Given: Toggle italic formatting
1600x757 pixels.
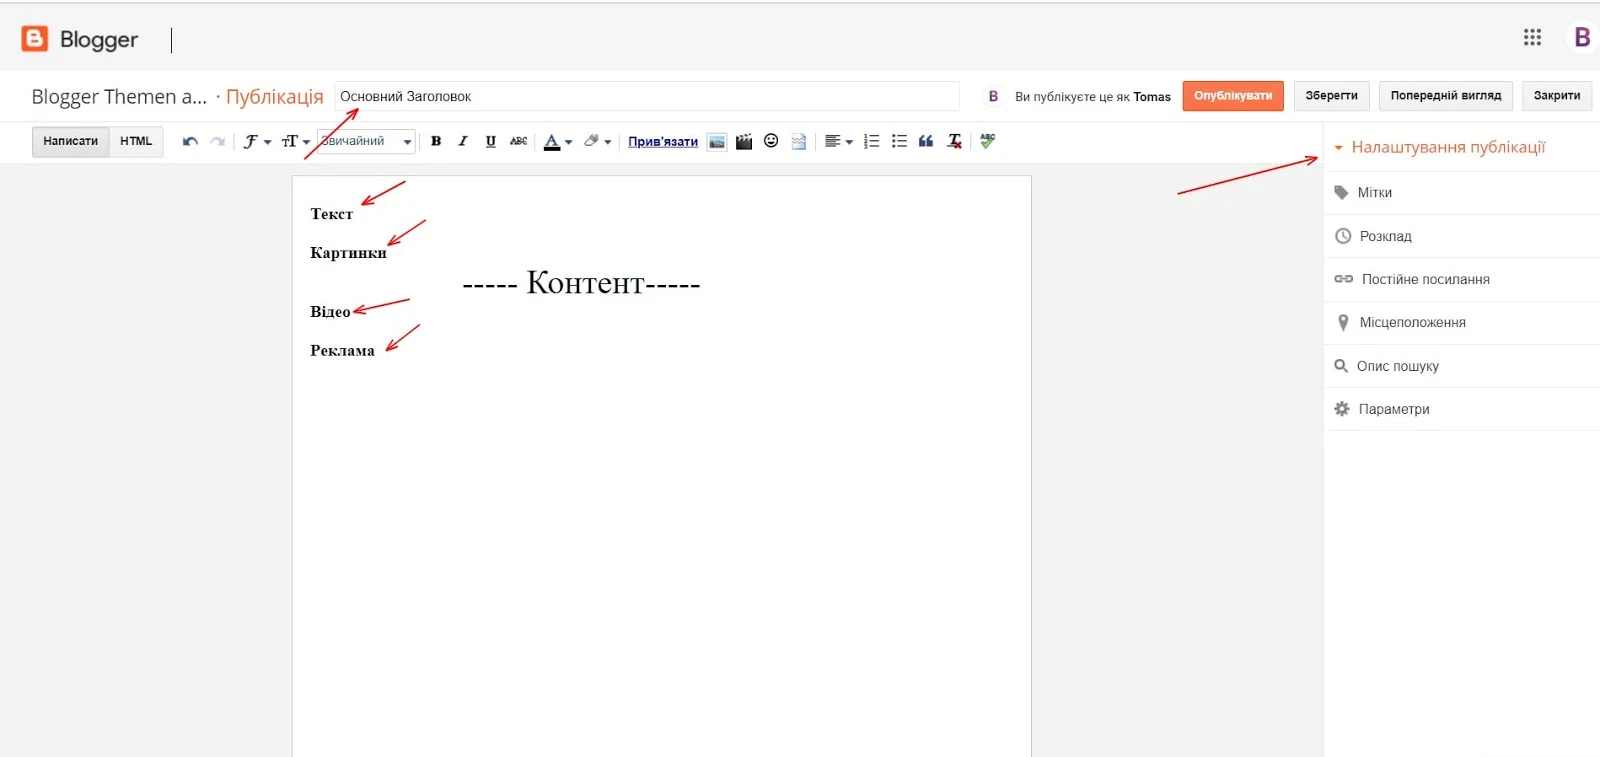Looking at the screenshot, I should pyautogui.click(x=463, y=141).
